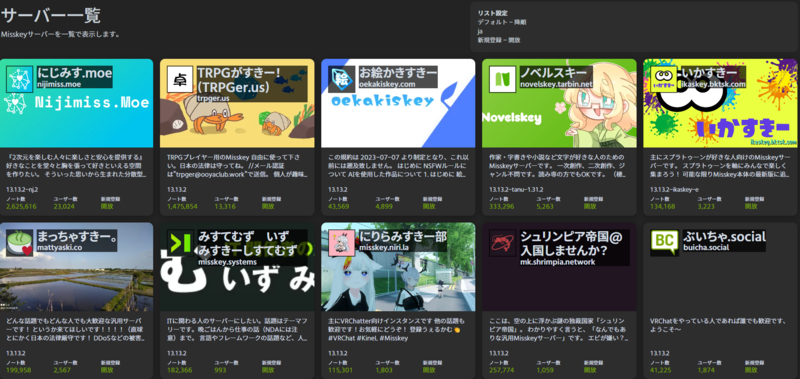Click the user count 13,316
800x379 pixels.
tap(224, 207)
